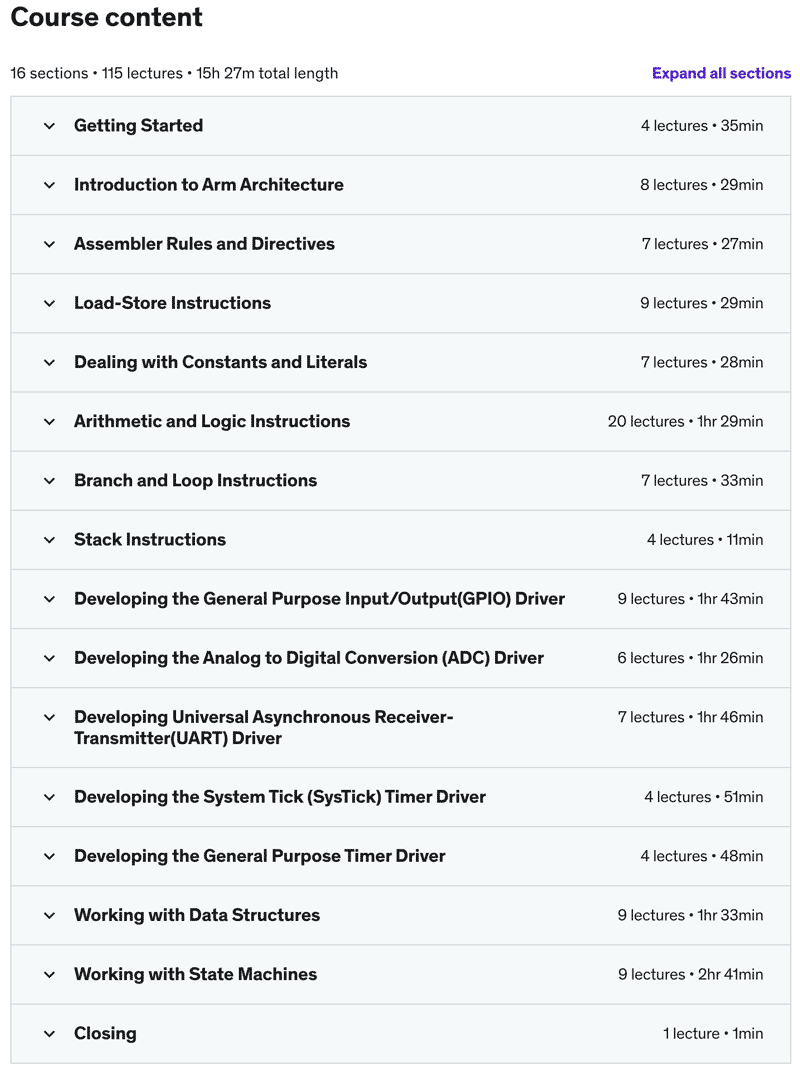Expand Working with Data Structures chevron
Viewport: 800px width, 1073px height.
(x=49, y=915)
